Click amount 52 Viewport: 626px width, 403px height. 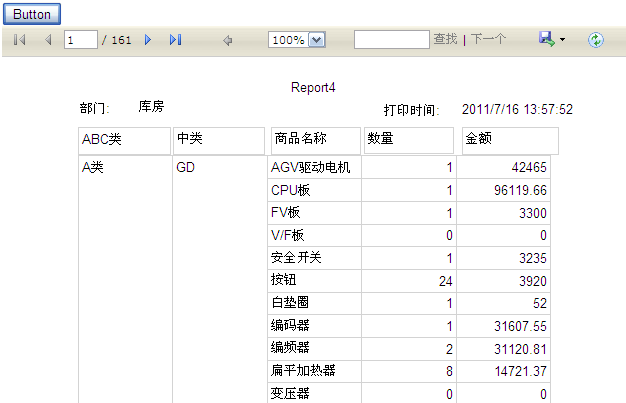[540, 303]
